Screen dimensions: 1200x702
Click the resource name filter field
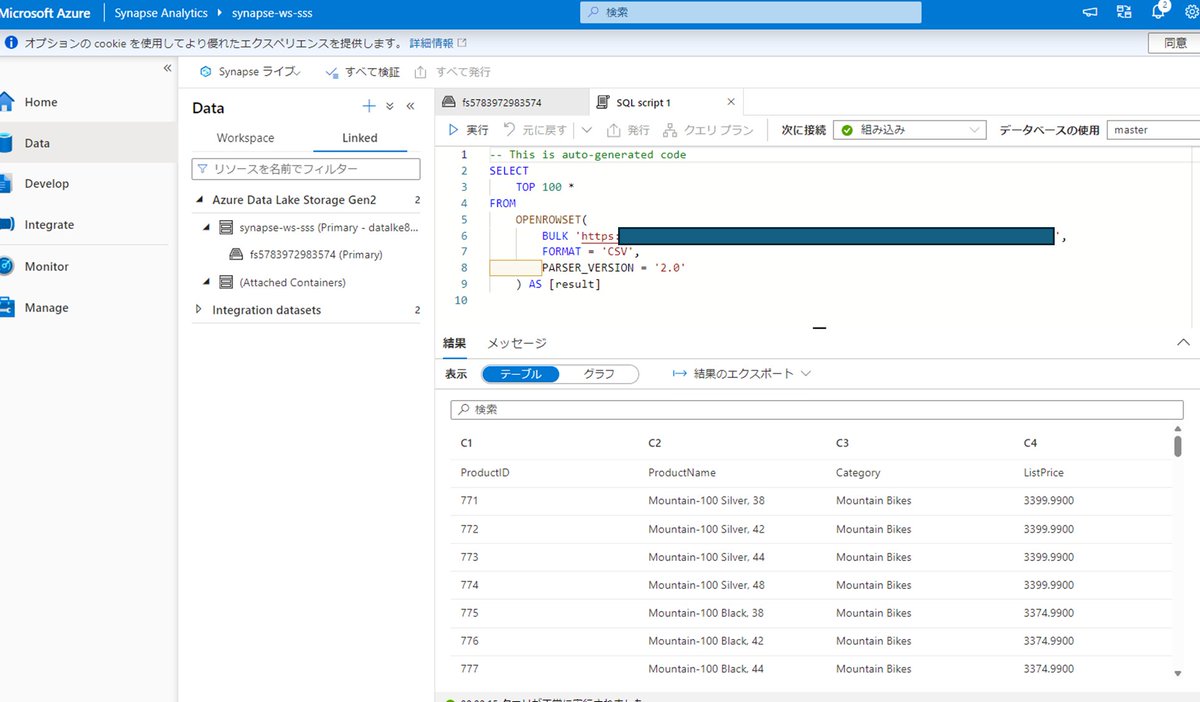tap(306, 169)
